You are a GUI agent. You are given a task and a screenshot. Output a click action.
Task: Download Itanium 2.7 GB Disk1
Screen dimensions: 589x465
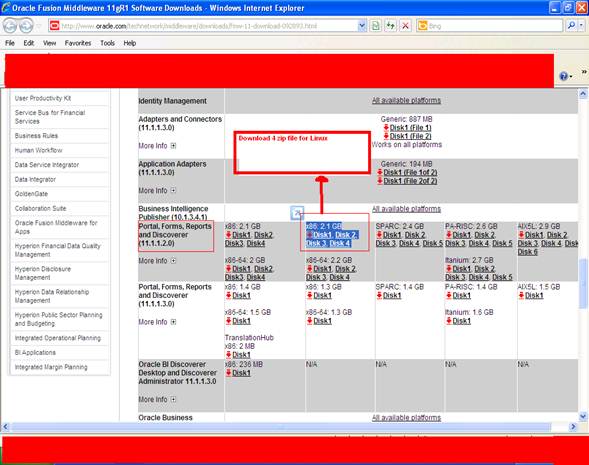click(x=462, y=269)
